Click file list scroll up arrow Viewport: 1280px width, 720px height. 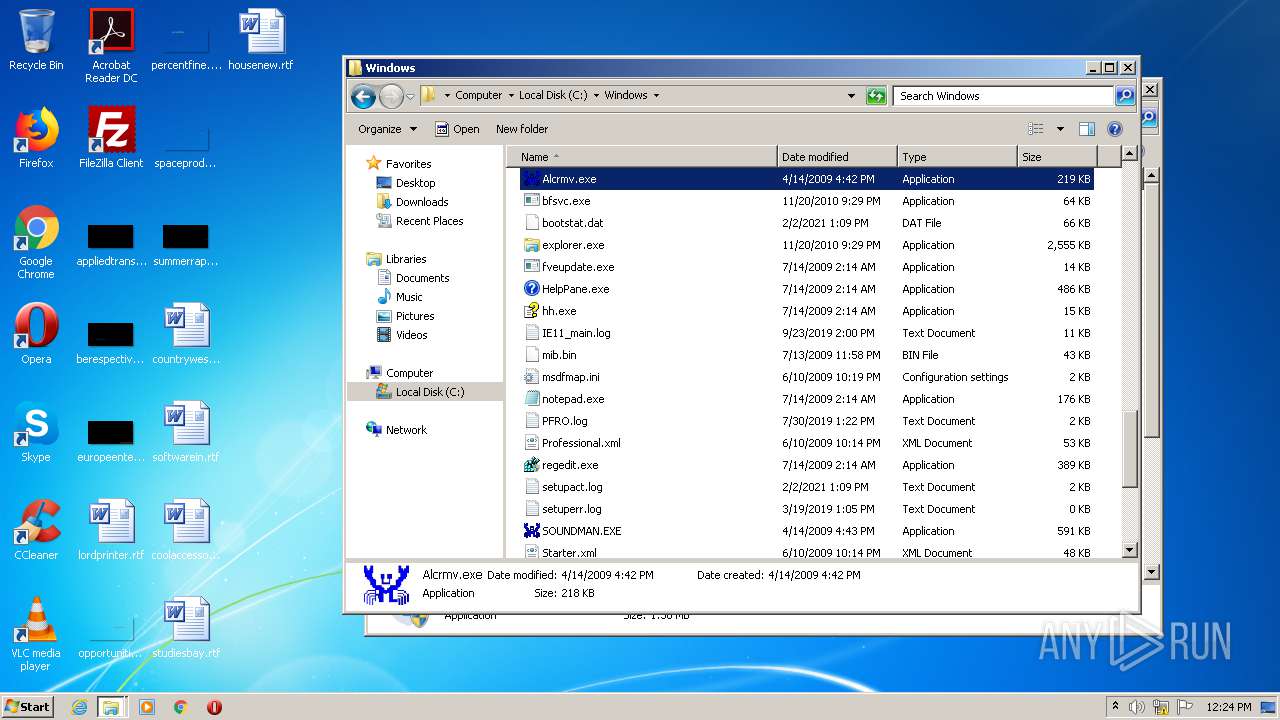(1129, 154)
